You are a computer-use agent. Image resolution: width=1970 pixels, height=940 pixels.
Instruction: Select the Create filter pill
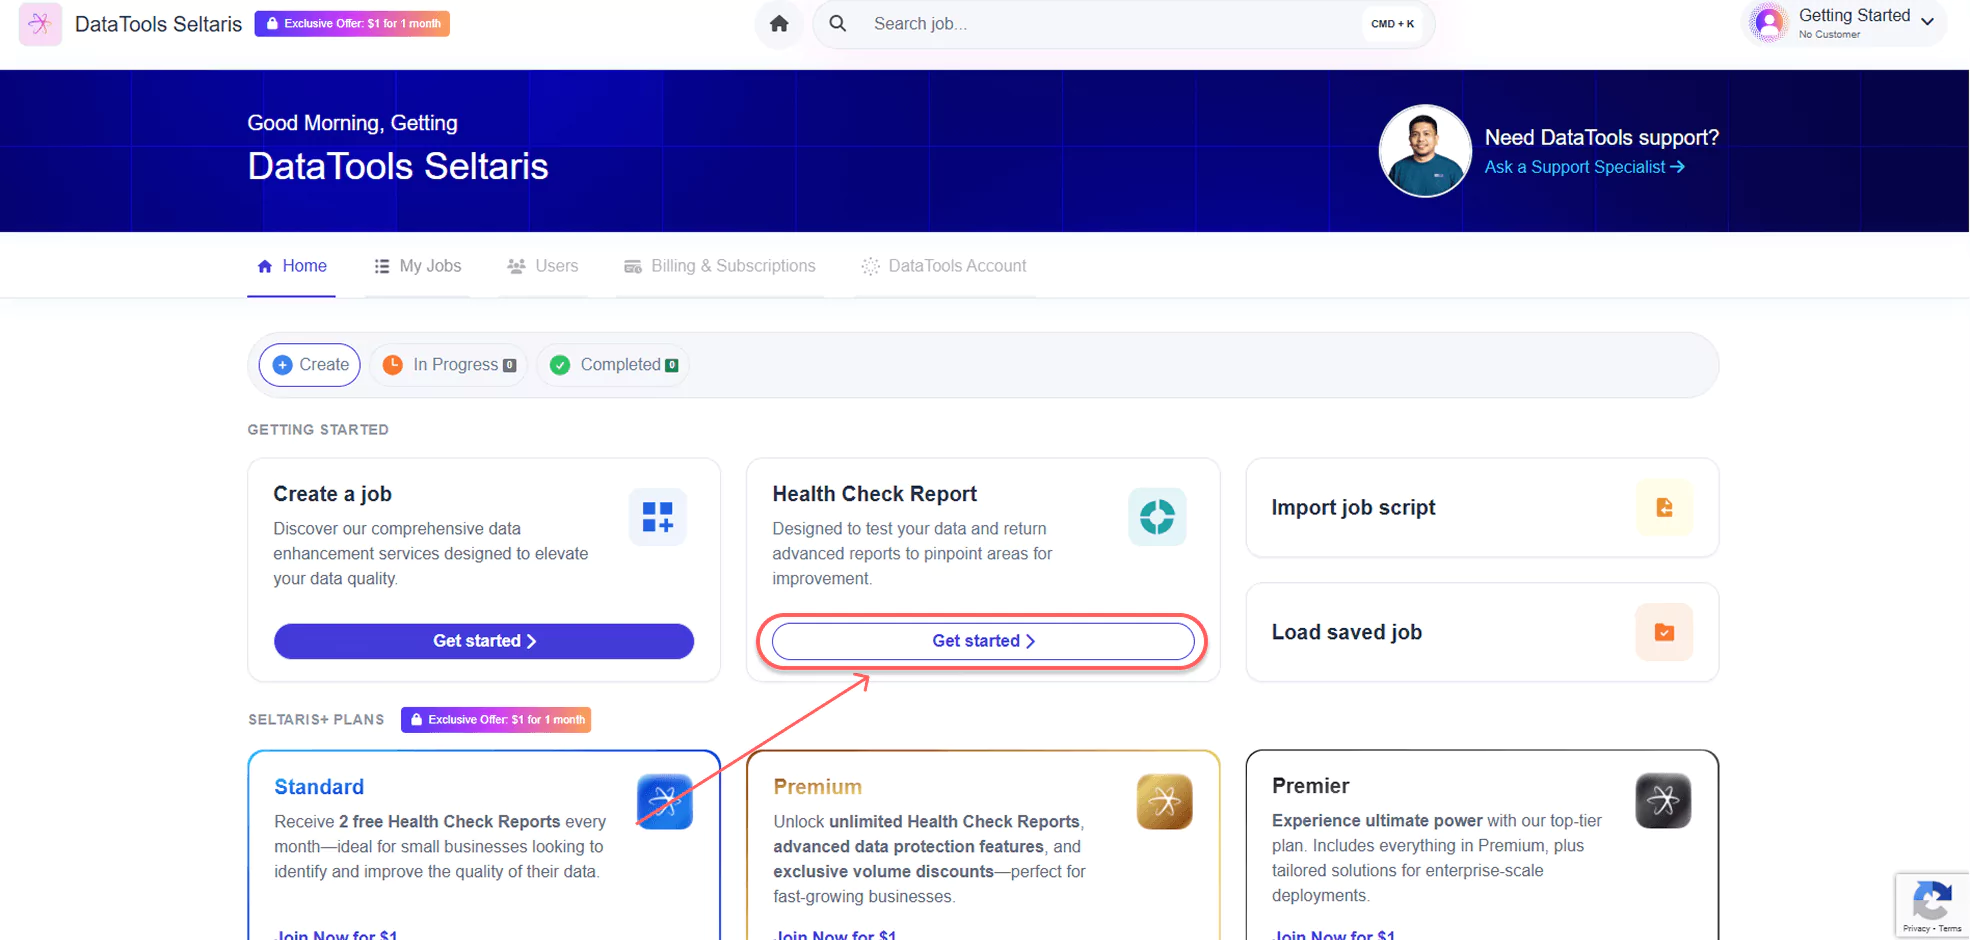click(x=310, y=365)
